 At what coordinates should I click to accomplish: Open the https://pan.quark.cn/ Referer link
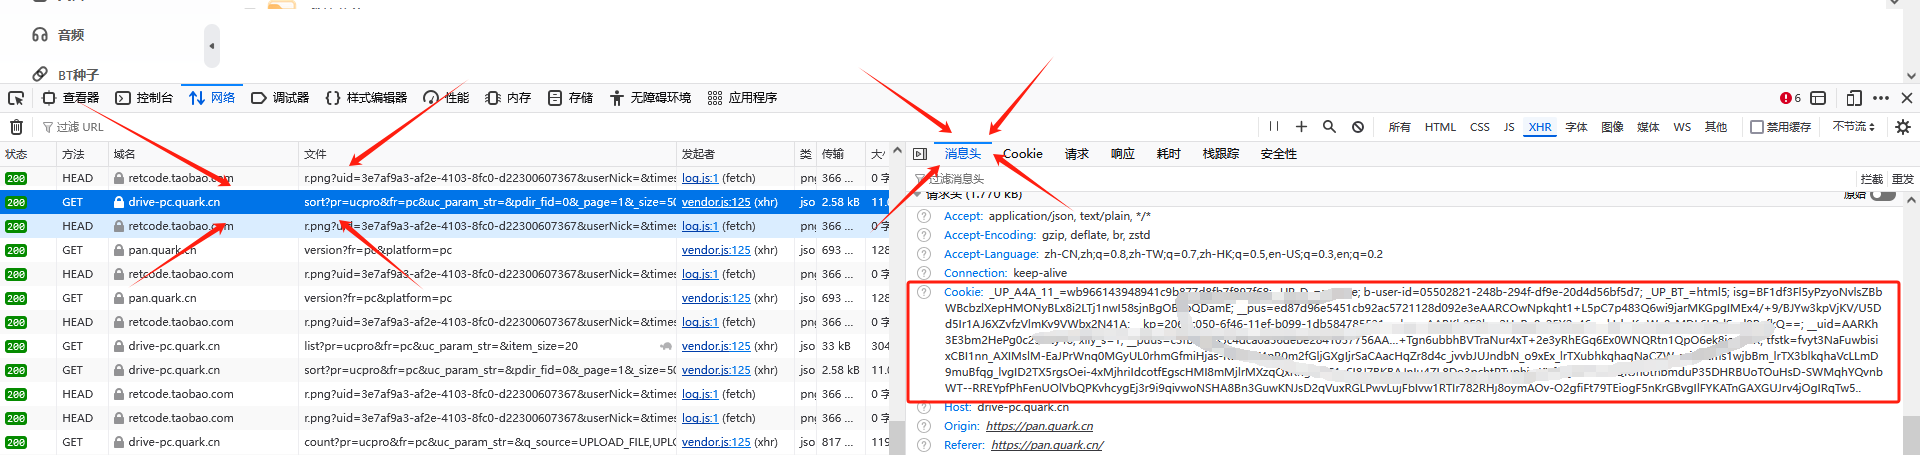coord(1047,445)
